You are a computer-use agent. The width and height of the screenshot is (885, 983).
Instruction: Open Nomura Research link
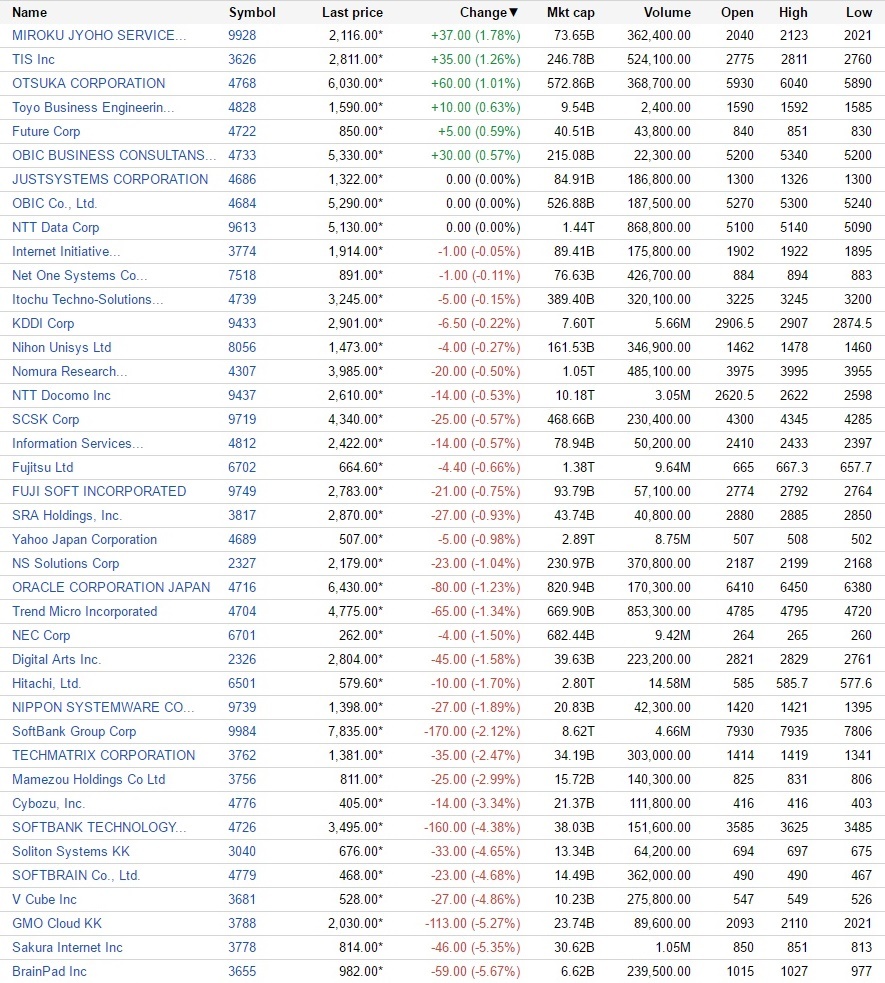[70, 372]
